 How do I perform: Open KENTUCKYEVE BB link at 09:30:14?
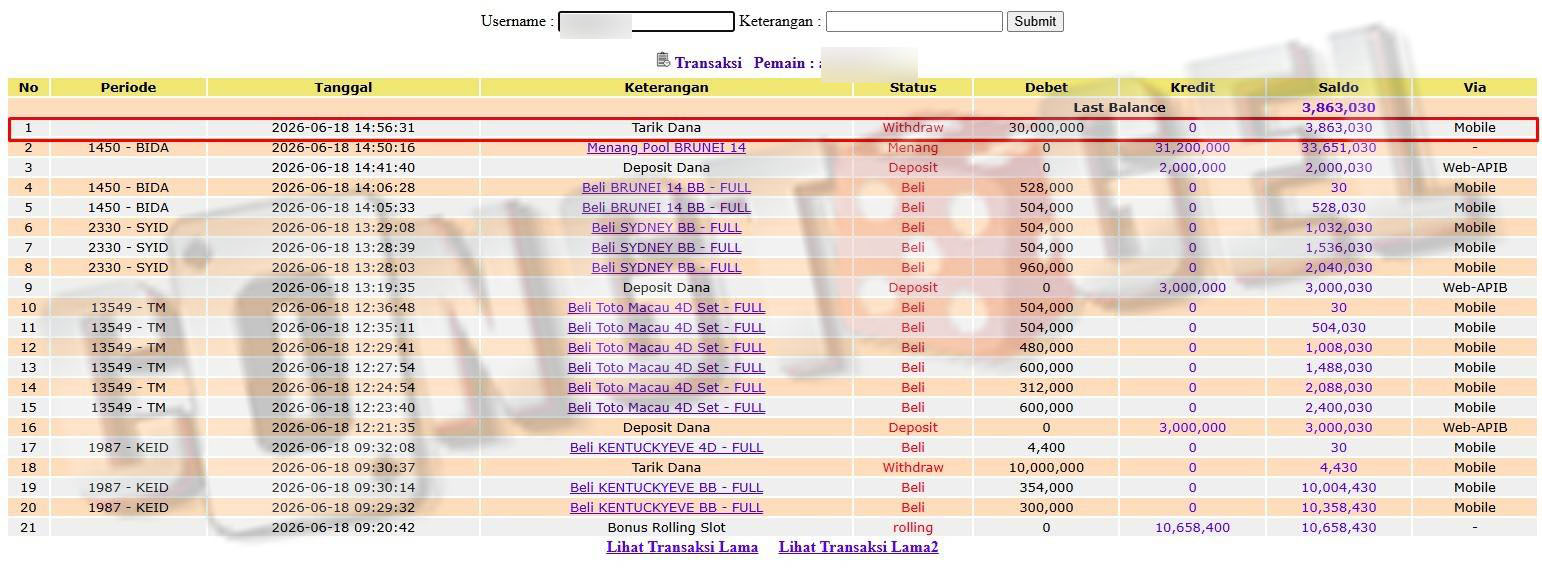[x=666, y=487]
